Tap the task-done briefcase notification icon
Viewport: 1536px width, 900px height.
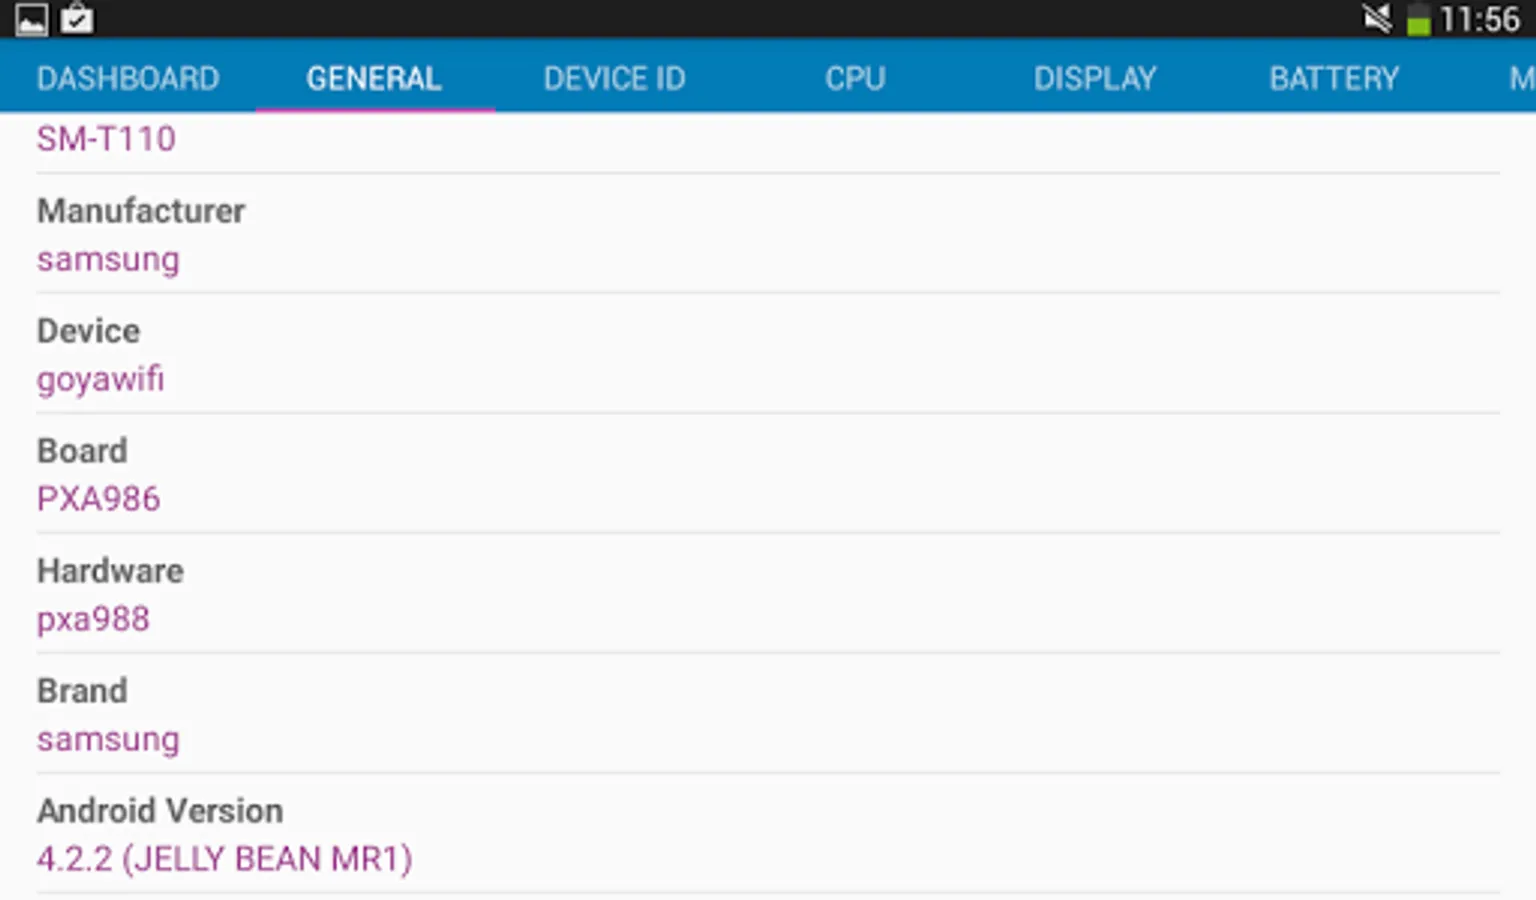(x=77, y=18)
